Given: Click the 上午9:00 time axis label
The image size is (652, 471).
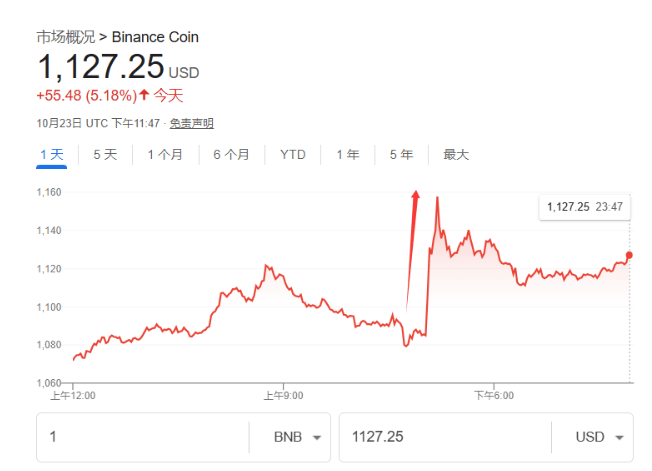Looking at the screenshot, I should [284, 395].
